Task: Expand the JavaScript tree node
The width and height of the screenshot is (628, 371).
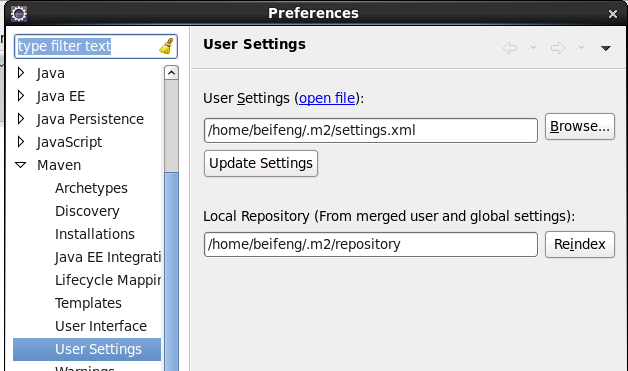Action: (x=21, y=141)
